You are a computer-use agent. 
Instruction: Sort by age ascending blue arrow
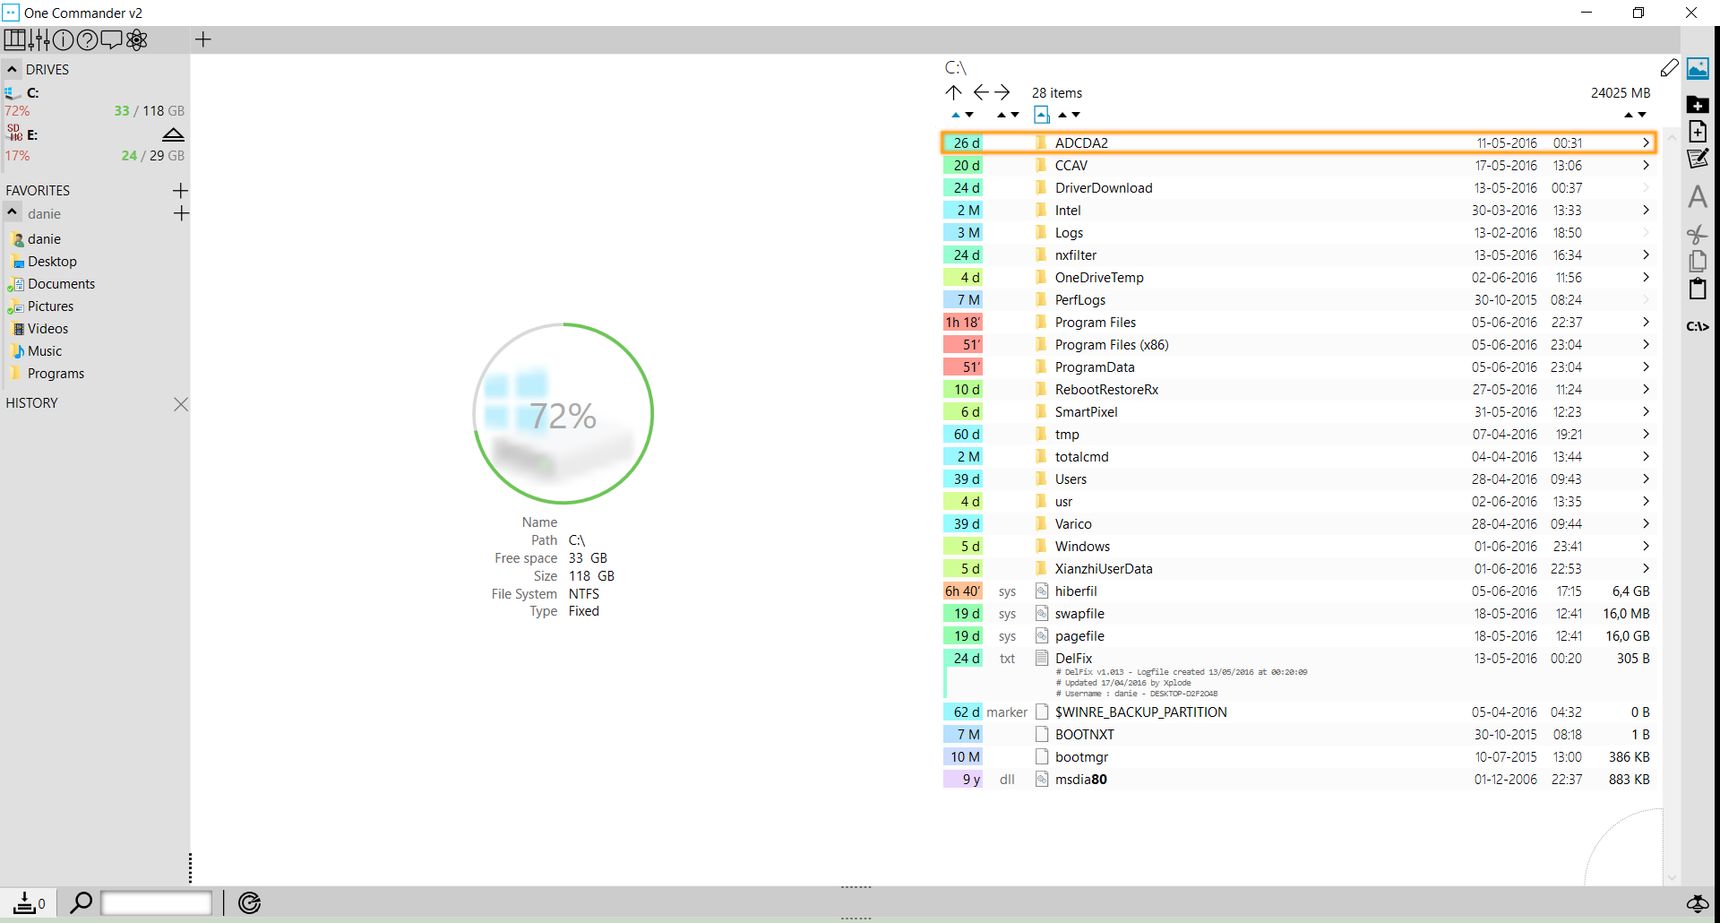click(956, 115)
